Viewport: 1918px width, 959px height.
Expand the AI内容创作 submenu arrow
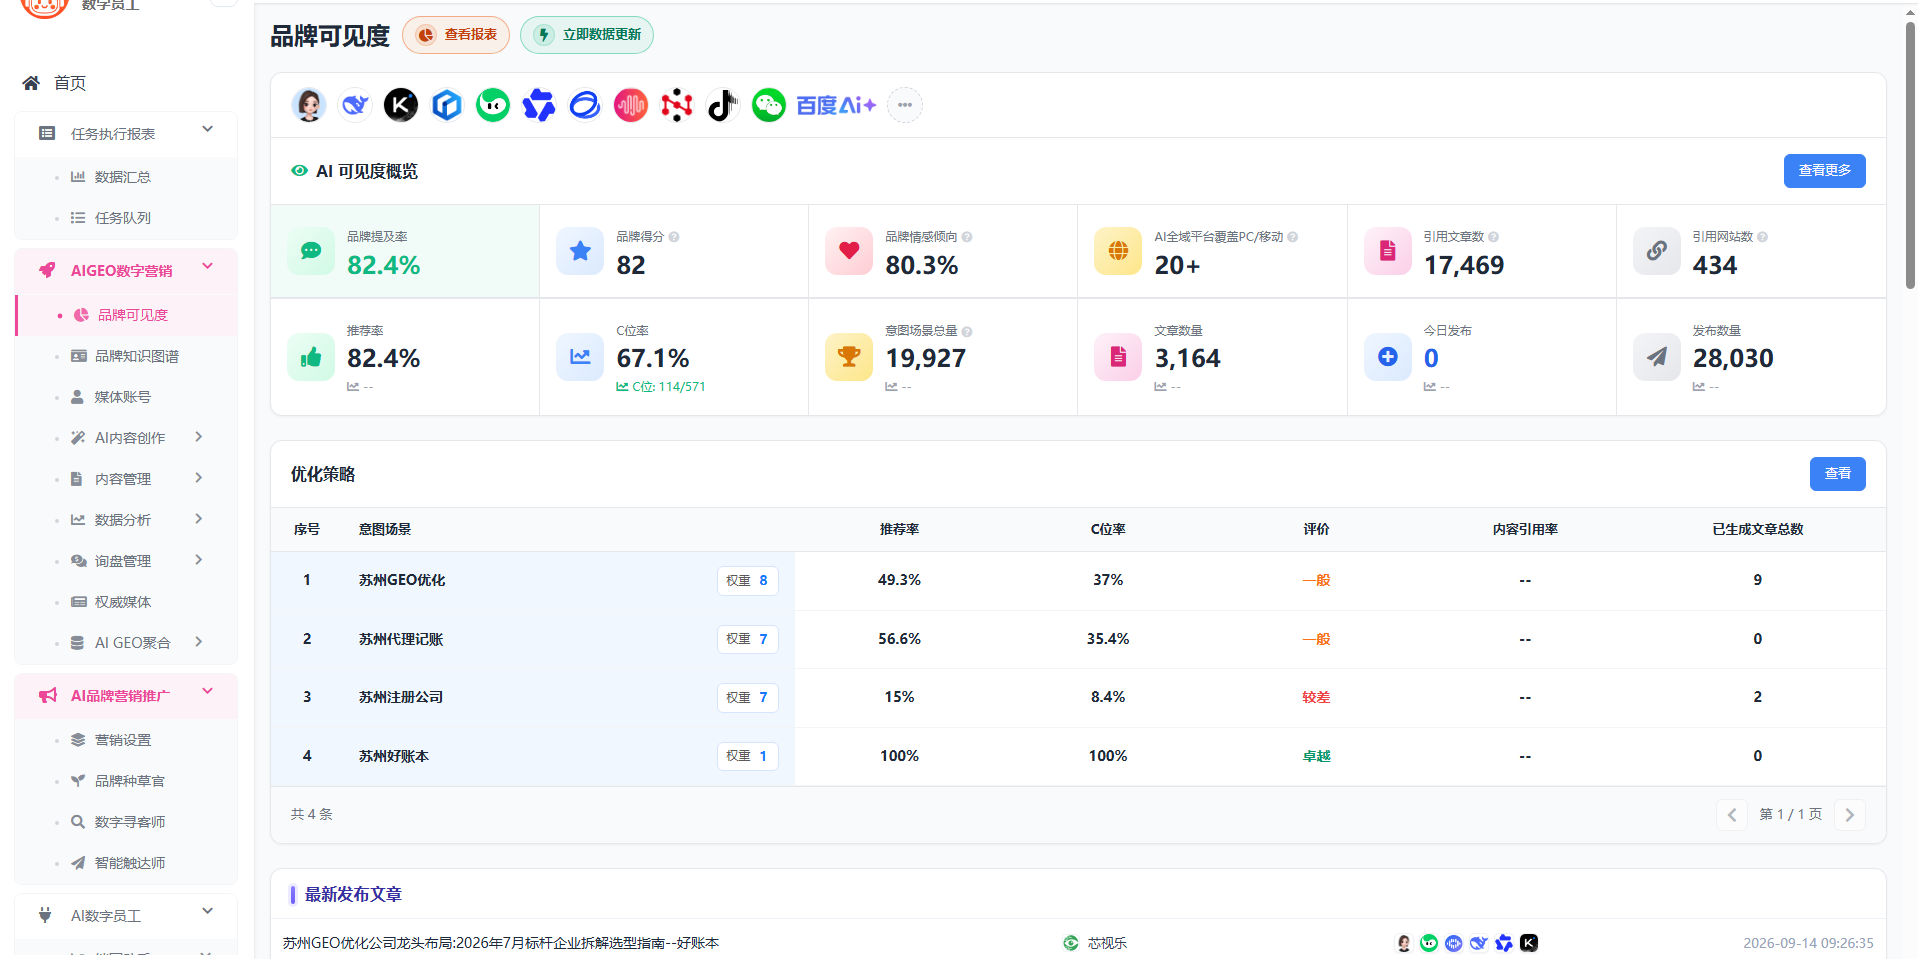(x=199, y=437)
